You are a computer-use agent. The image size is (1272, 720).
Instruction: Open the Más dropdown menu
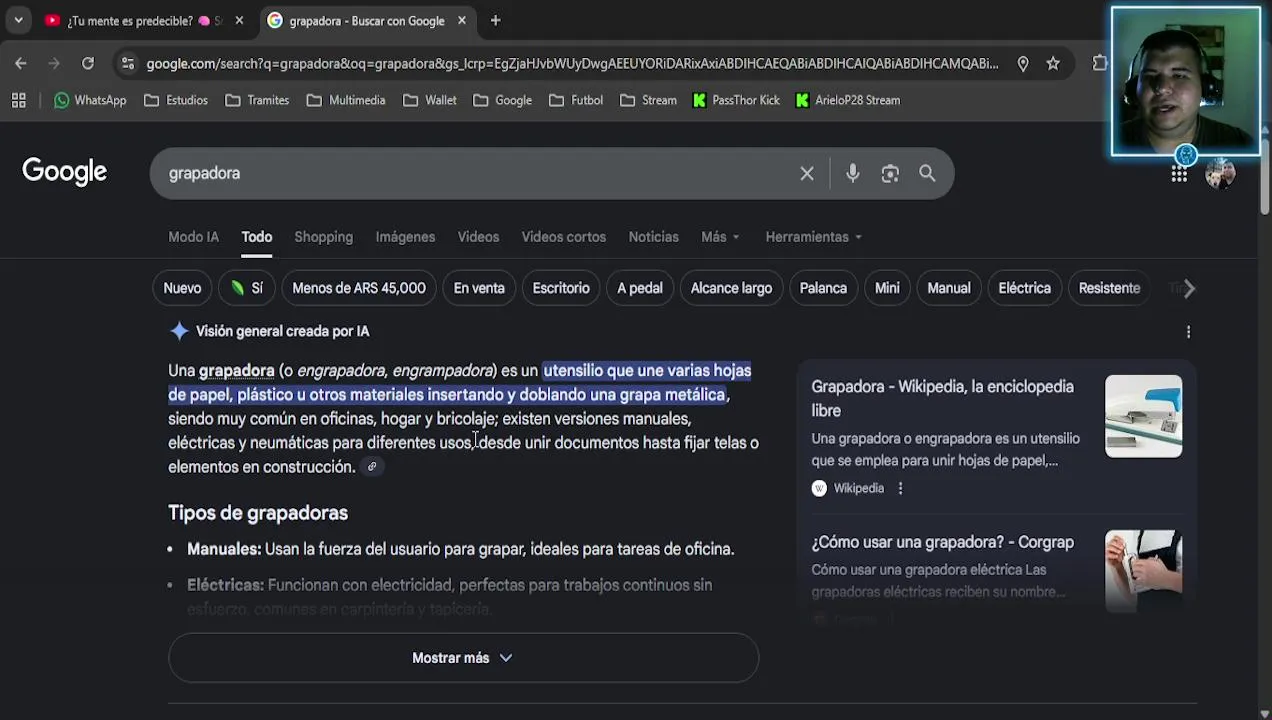click(720, 237)
